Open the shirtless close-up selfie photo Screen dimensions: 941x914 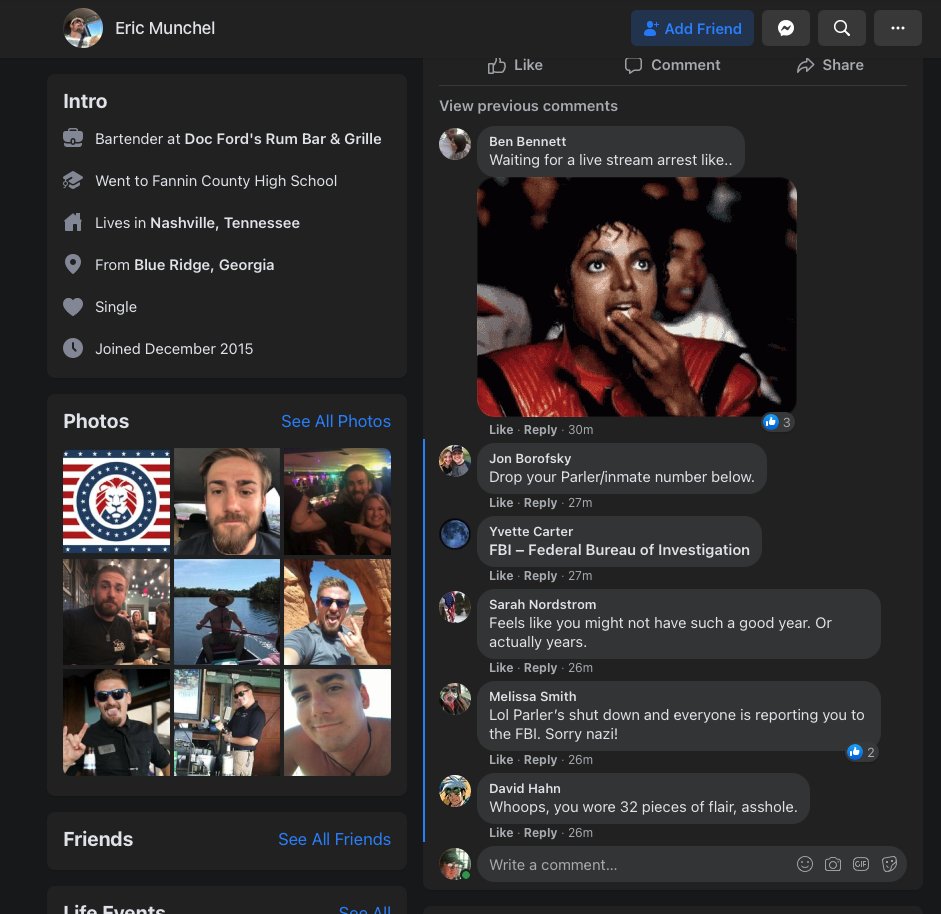337,723
